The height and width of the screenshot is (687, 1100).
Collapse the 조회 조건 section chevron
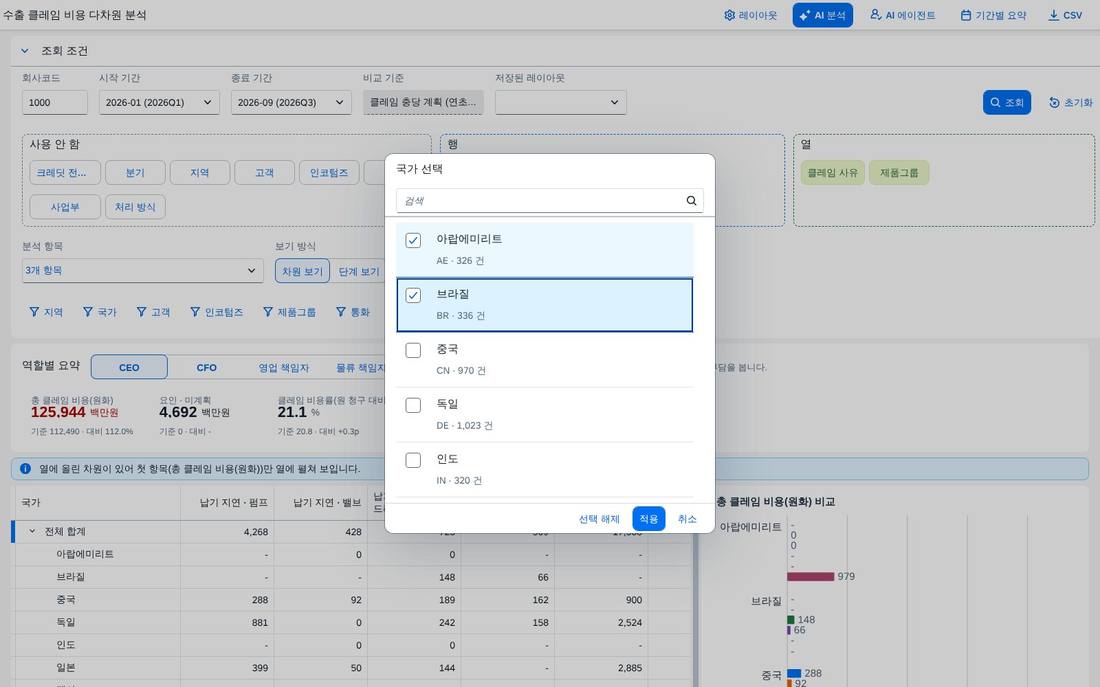point(25,51)
